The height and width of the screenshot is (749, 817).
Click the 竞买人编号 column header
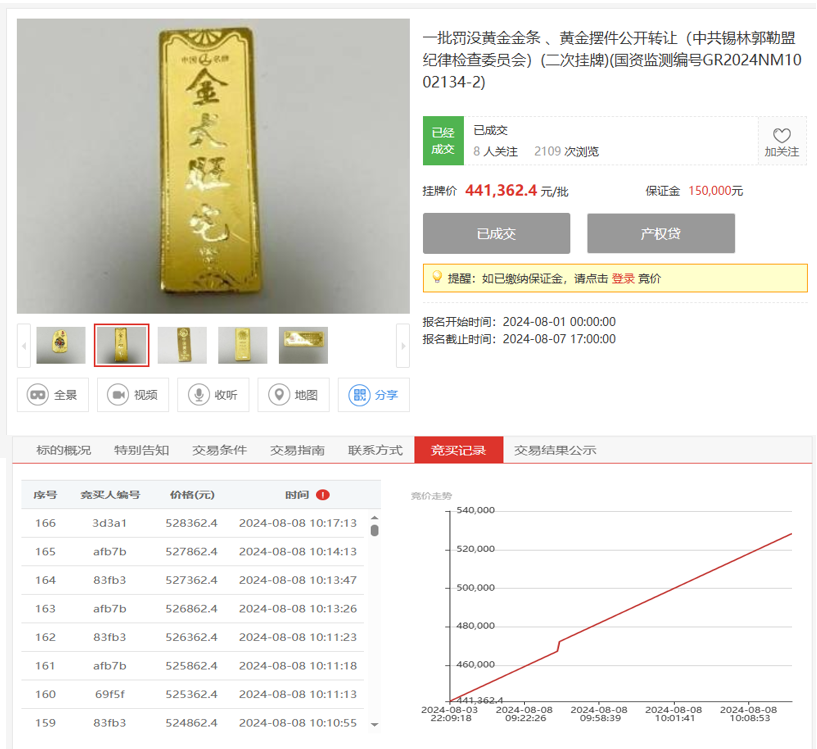(x=110, y=495)
